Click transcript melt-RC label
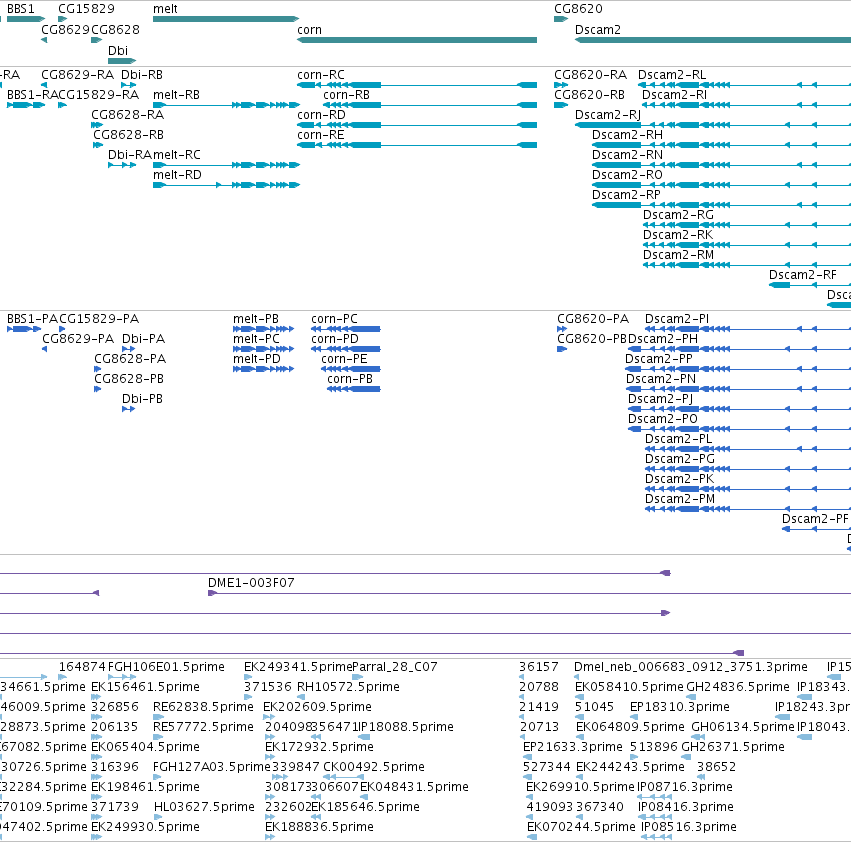The image size is (851, 842). 176,155
